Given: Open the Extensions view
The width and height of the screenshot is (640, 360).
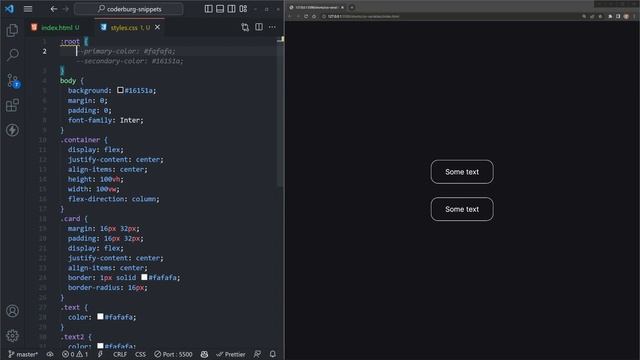Looking at the screenshot, I should point(12,105).
